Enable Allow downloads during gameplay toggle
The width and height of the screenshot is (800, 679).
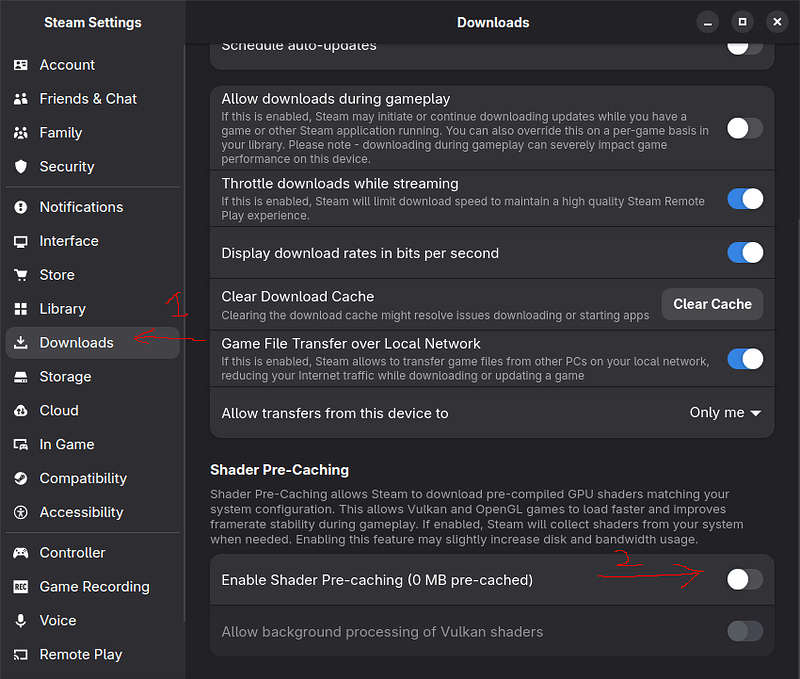(745, 128)
